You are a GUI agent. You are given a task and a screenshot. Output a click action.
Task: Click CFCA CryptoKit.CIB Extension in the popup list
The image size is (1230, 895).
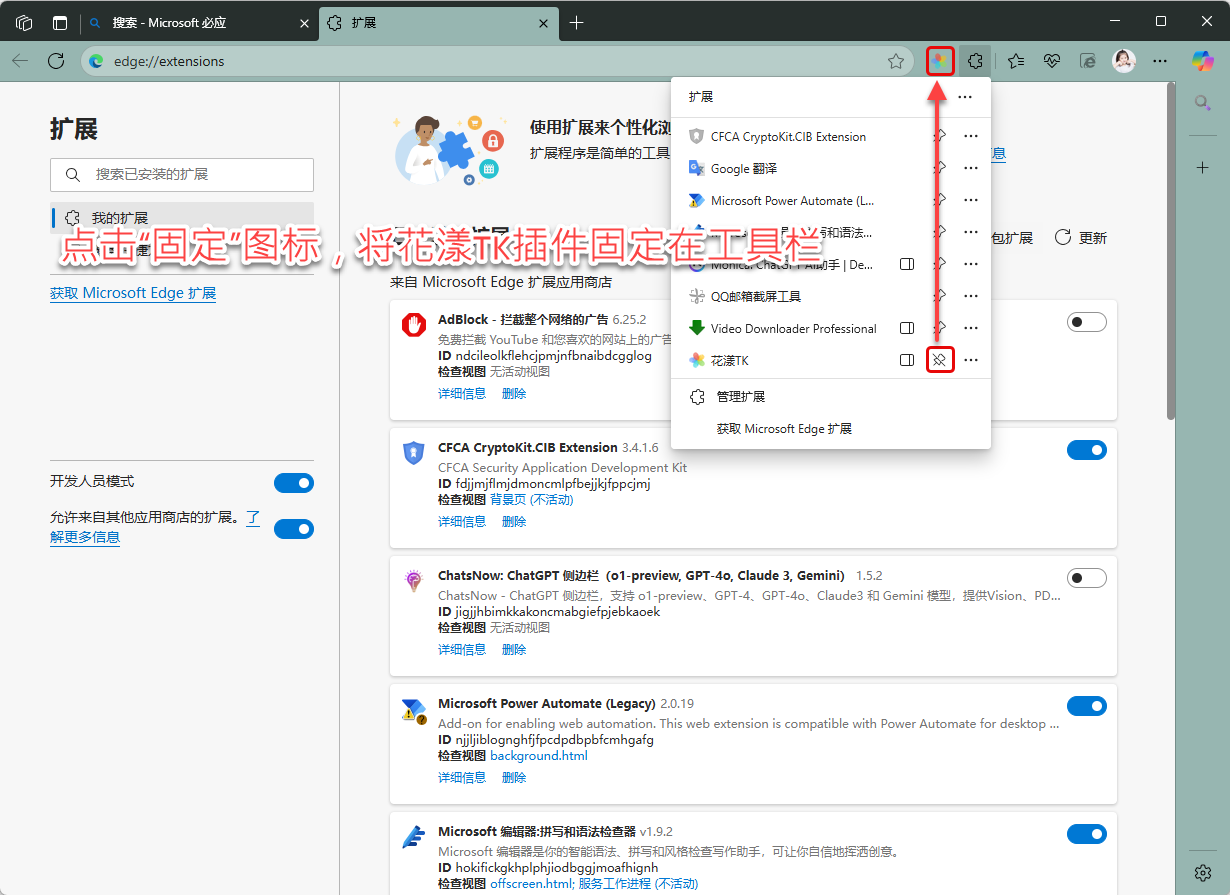(x=788, y=136)
